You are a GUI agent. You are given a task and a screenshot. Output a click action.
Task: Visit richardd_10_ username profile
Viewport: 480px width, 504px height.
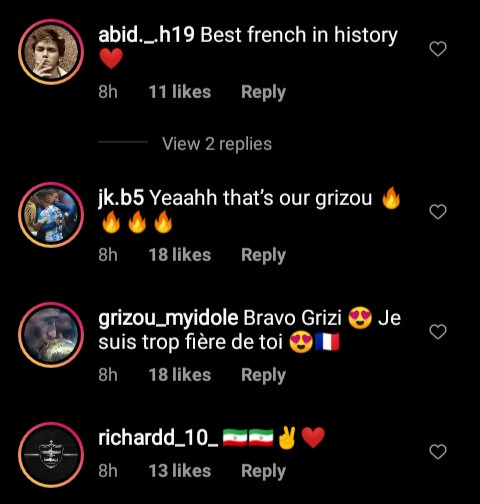[158, 438]
